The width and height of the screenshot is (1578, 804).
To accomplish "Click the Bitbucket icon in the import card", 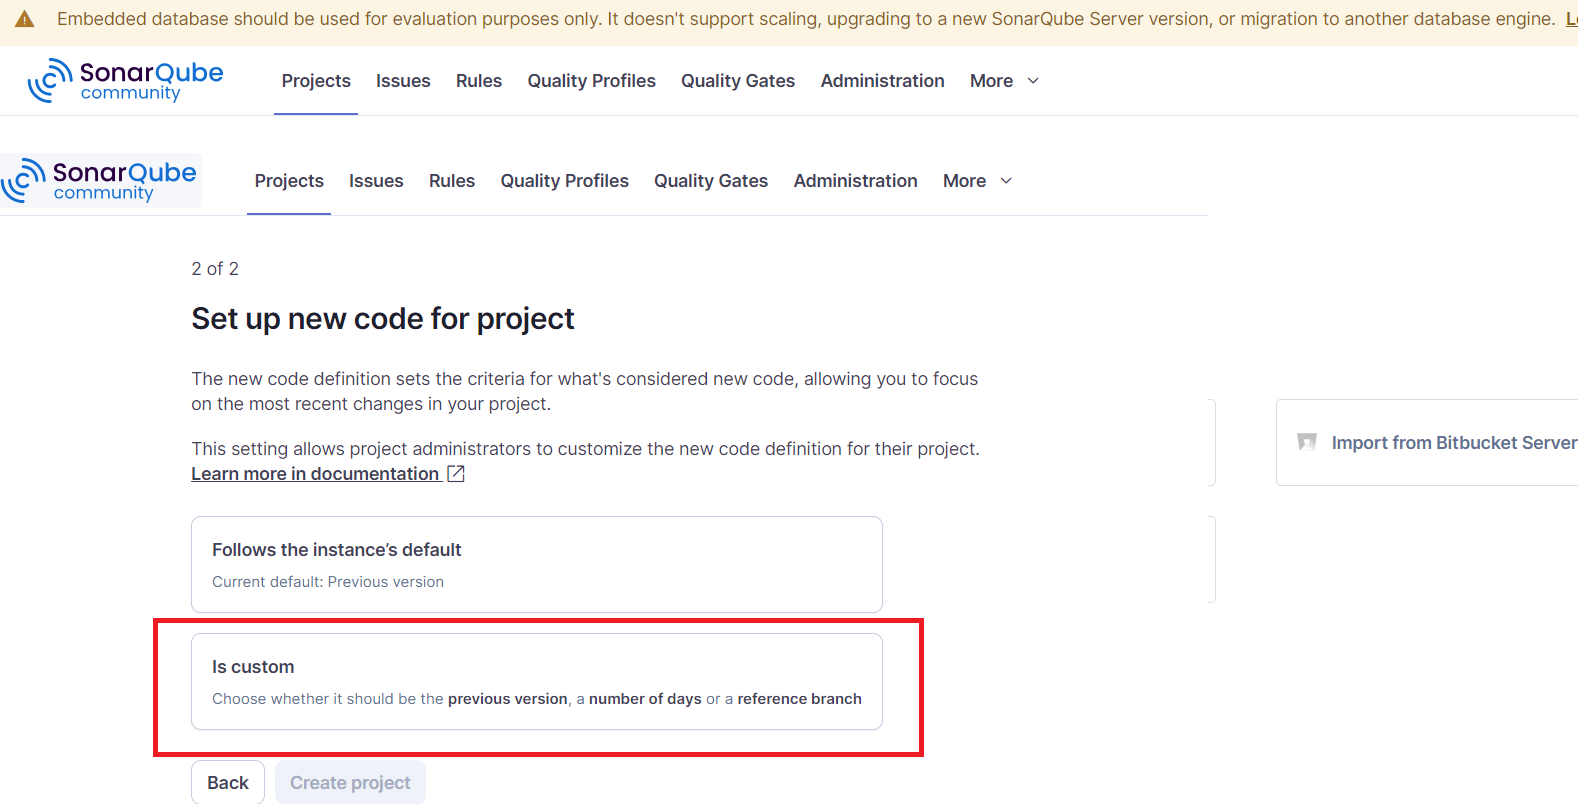I will pyautogui.click(x=1306, y=442).
